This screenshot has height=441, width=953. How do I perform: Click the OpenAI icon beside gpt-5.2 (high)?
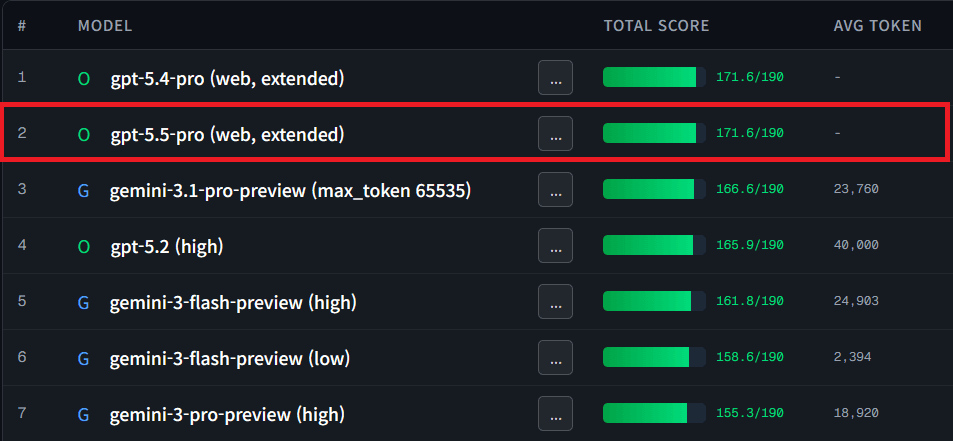point(84,246)
